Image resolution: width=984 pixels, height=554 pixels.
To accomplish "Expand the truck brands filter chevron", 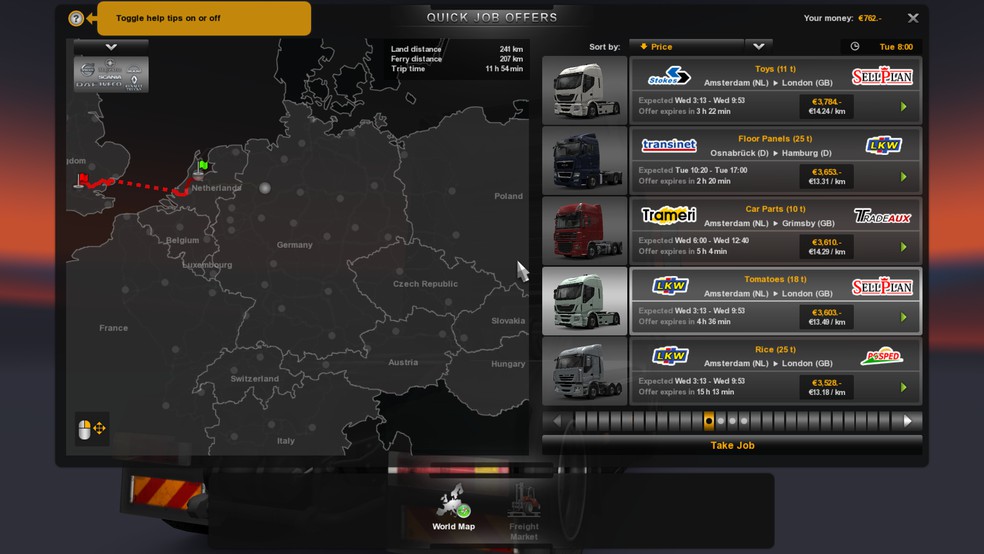I will click(111, 47).
